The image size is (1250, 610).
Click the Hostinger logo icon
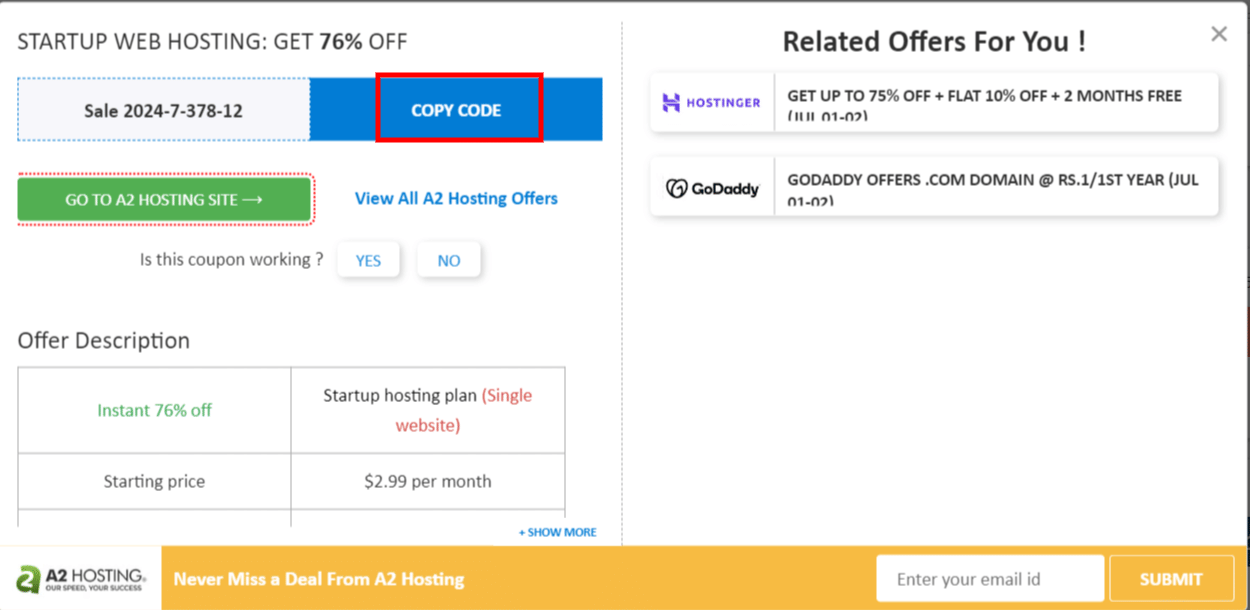coord(711,102)
